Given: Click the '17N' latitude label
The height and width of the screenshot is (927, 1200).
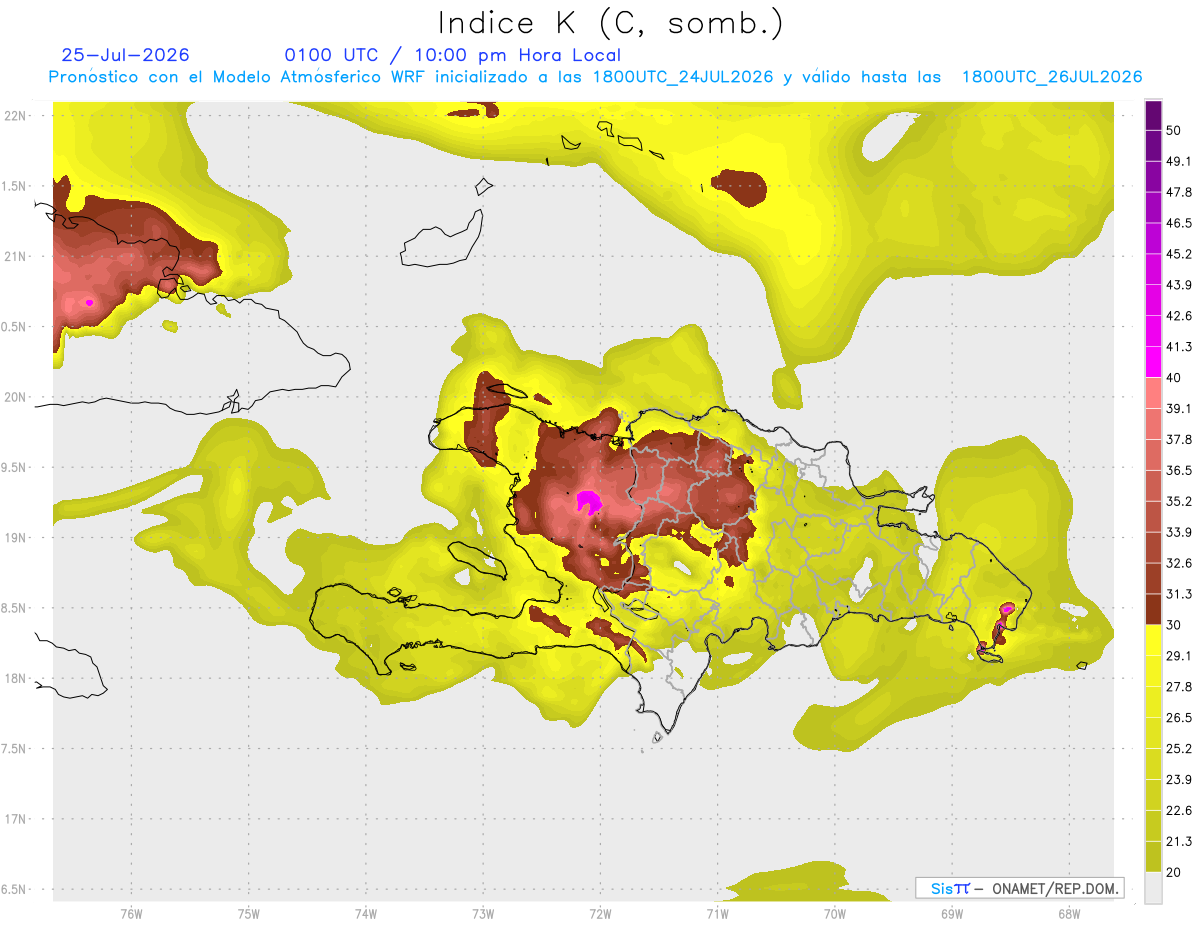Looking at the screenshot, I should pos(15,819).
